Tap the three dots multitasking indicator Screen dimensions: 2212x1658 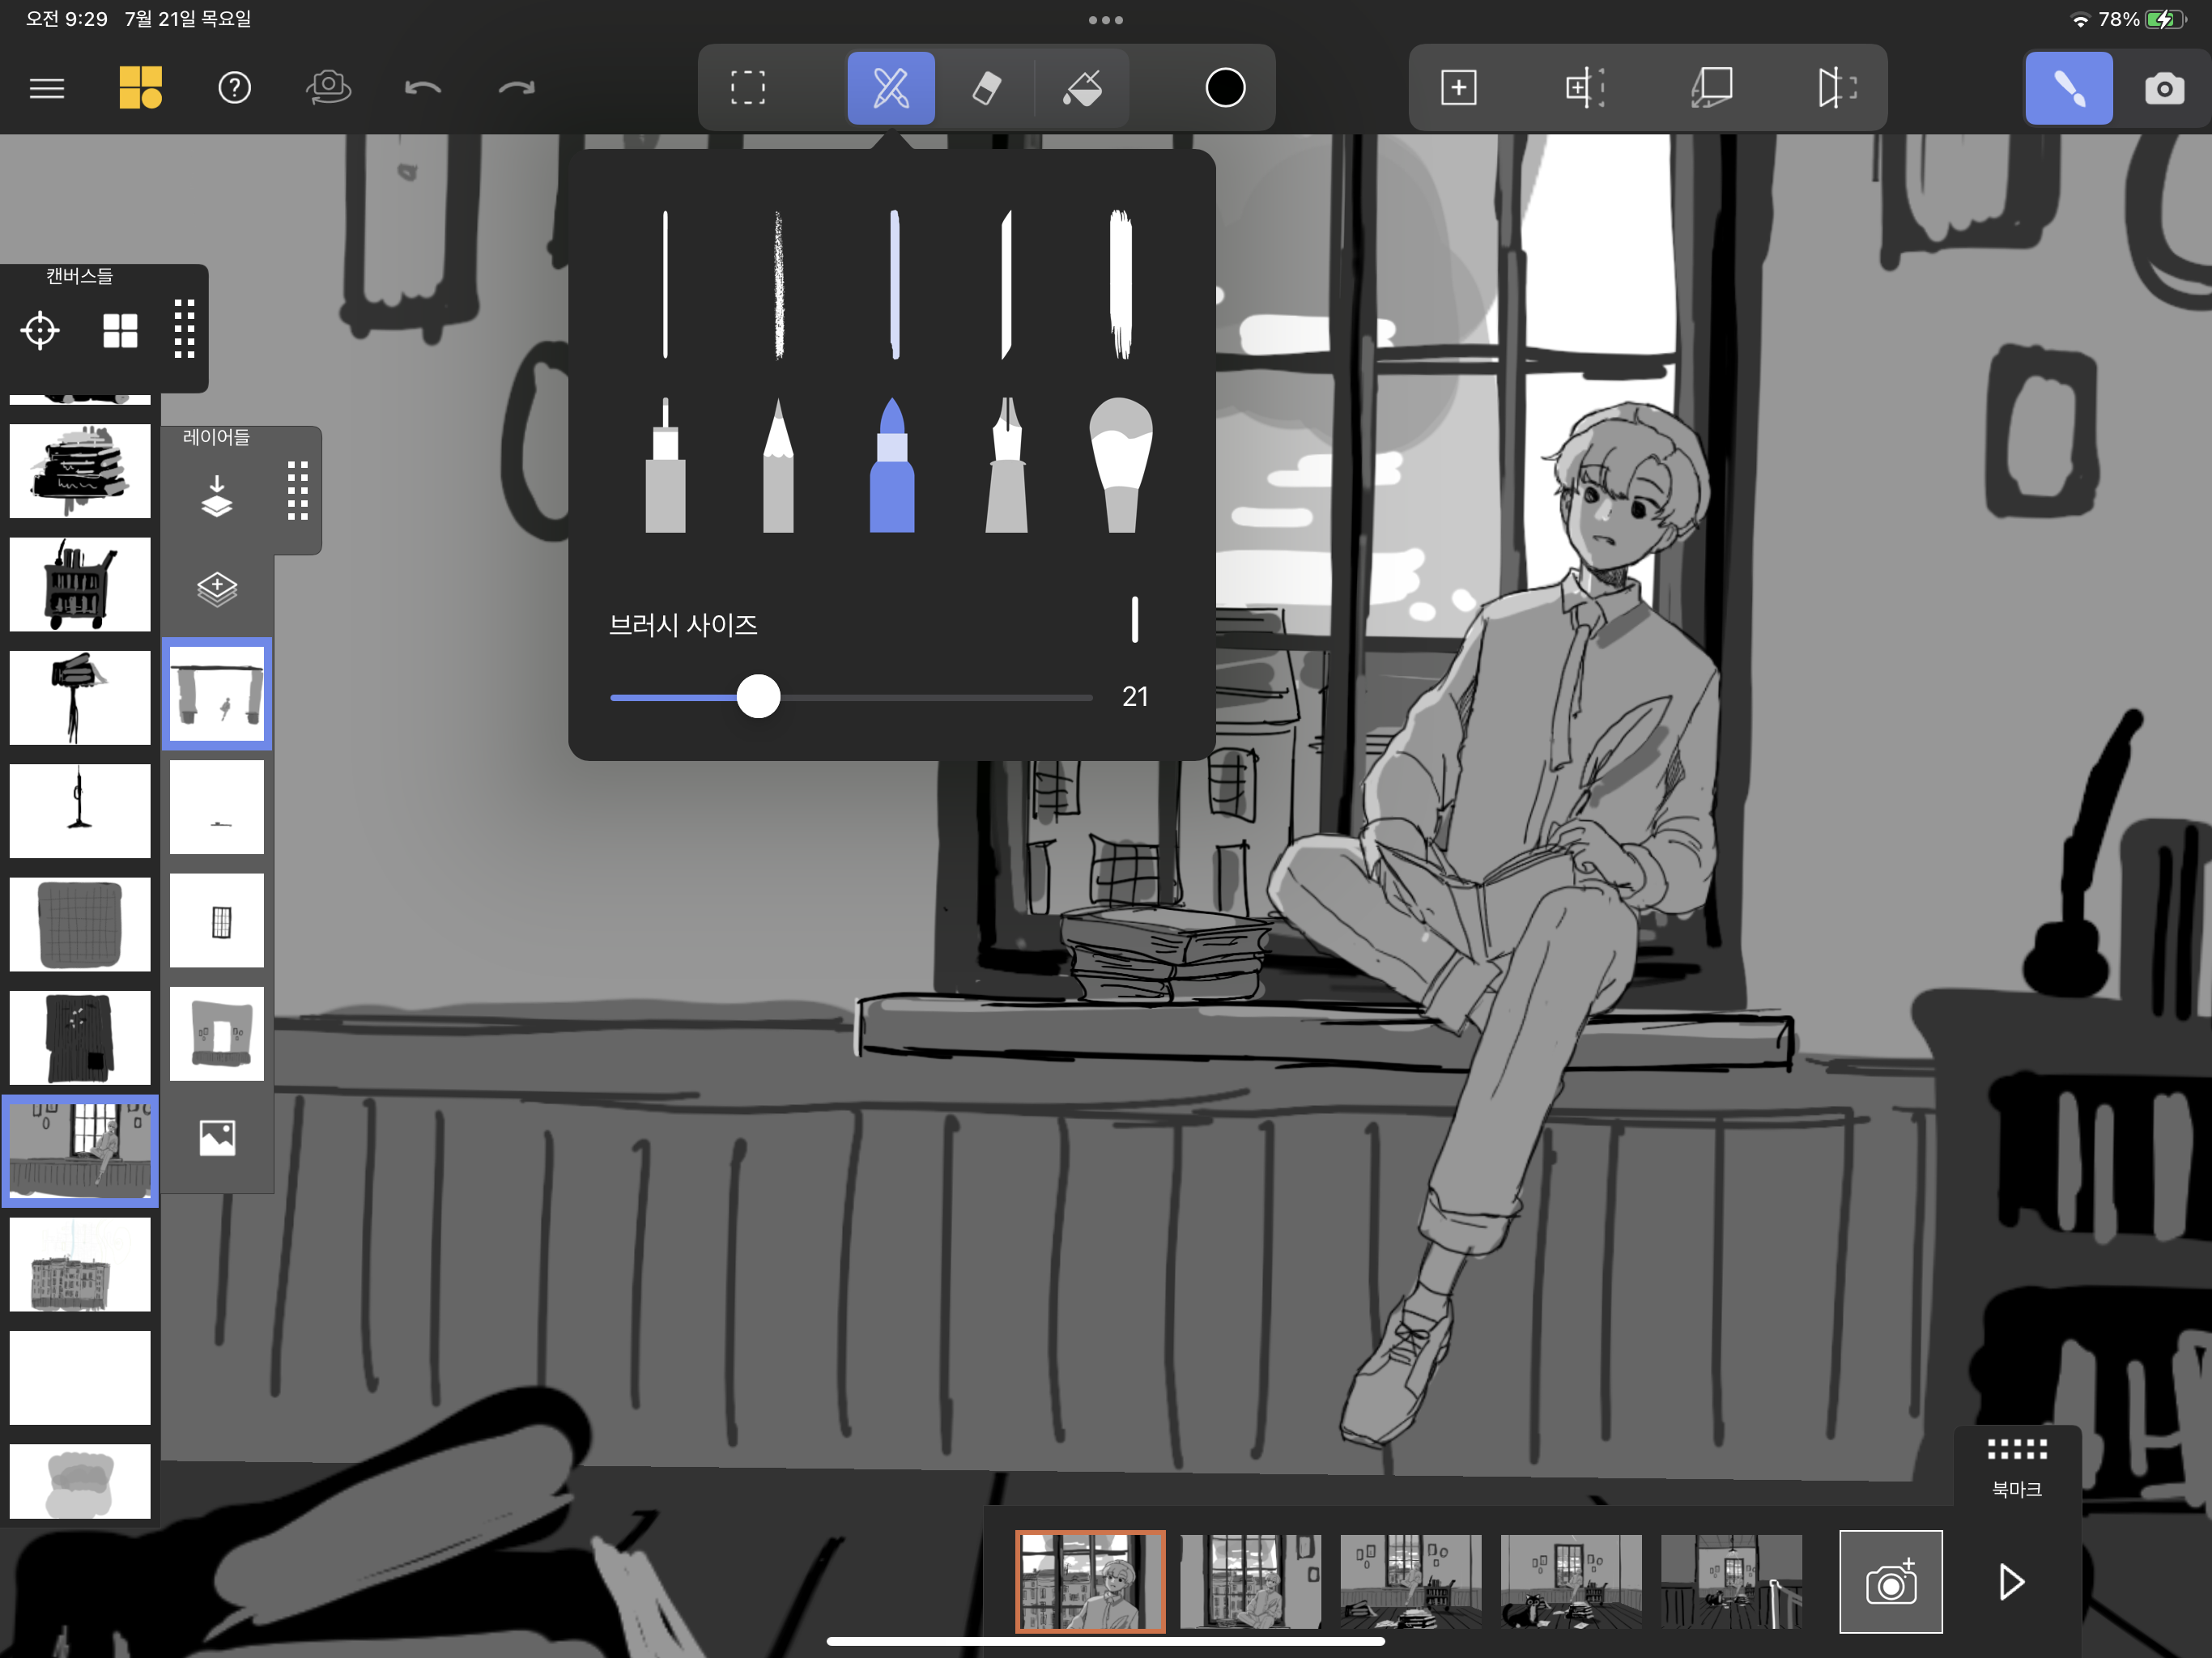click(x=1106, y=20)
